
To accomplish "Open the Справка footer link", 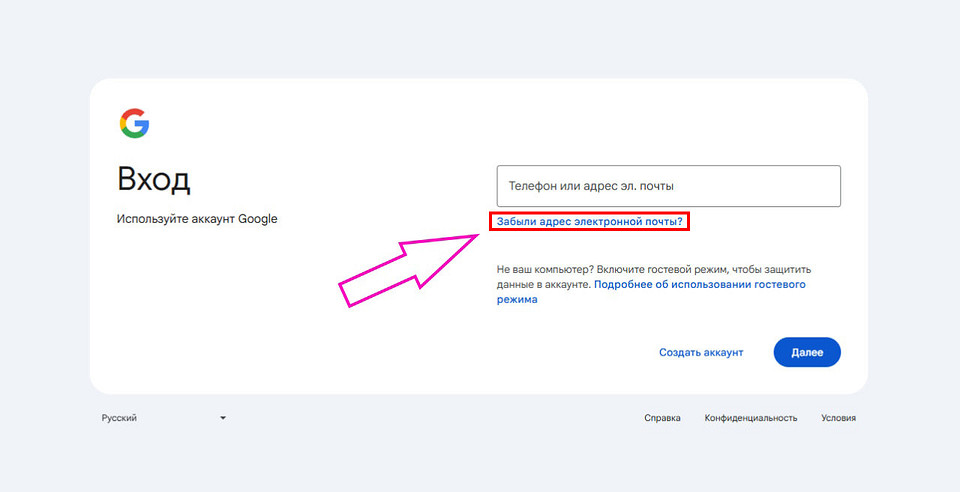I will pos(662,418).
